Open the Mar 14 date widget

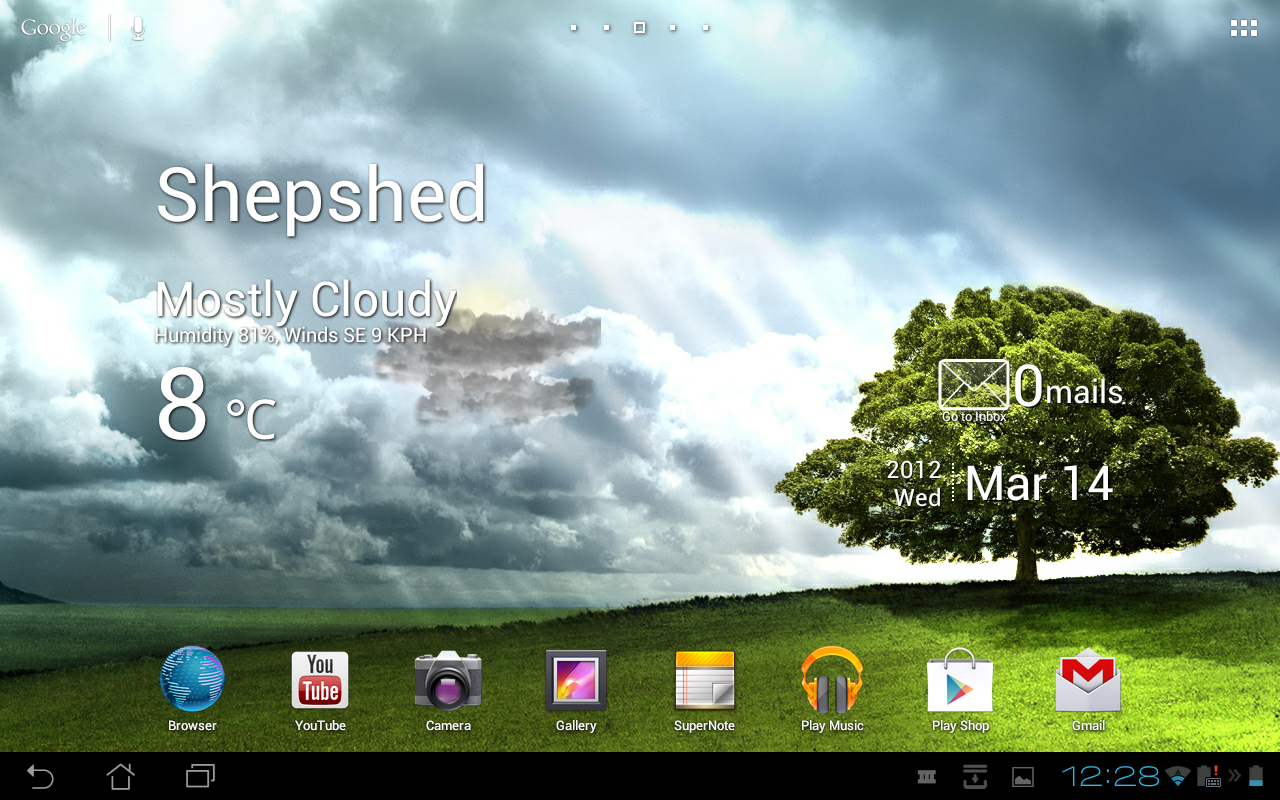pyautogui.click(x=1040, y=484)
